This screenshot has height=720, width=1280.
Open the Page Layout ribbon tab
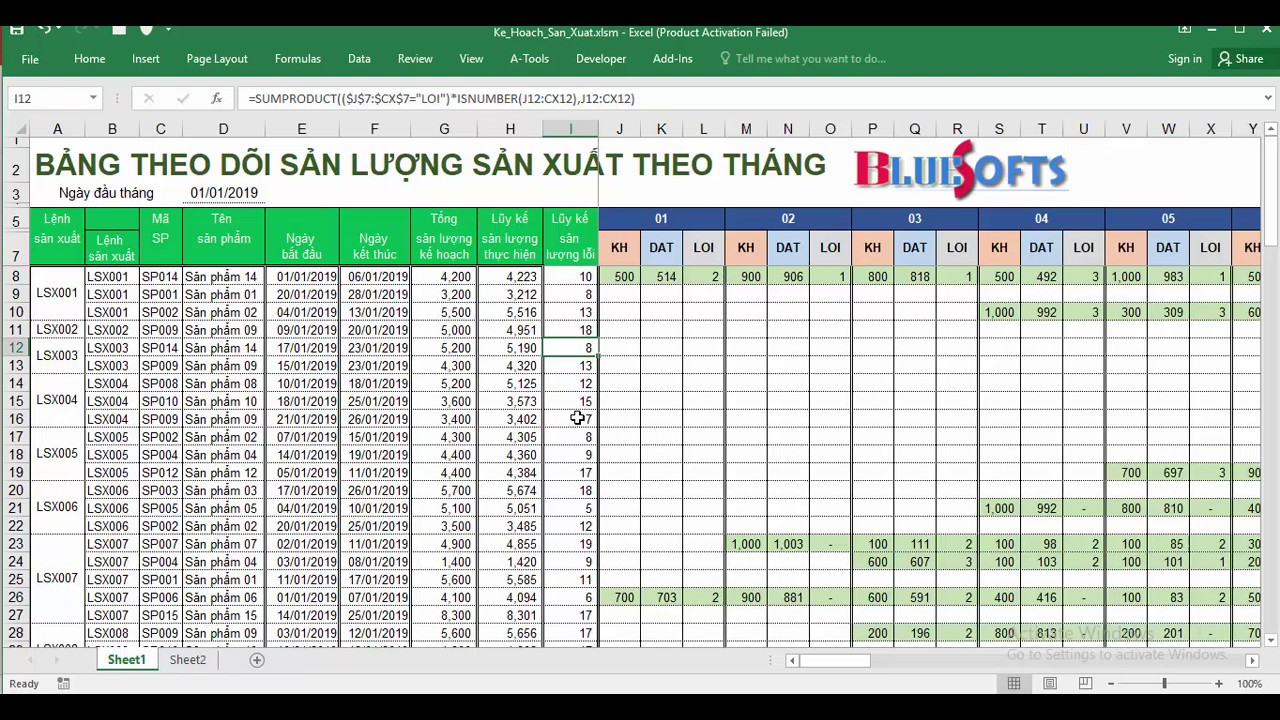click(x=217, y=59)
